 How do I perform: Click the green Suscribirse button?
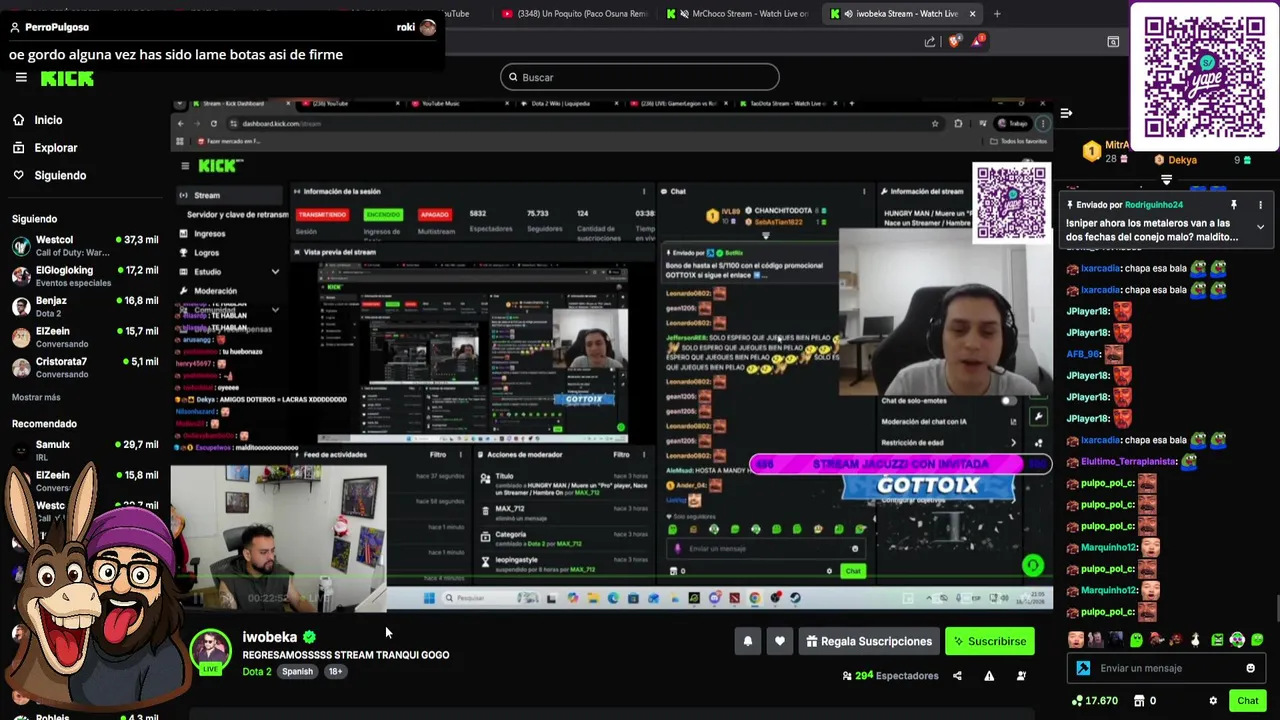pos(990,641)
